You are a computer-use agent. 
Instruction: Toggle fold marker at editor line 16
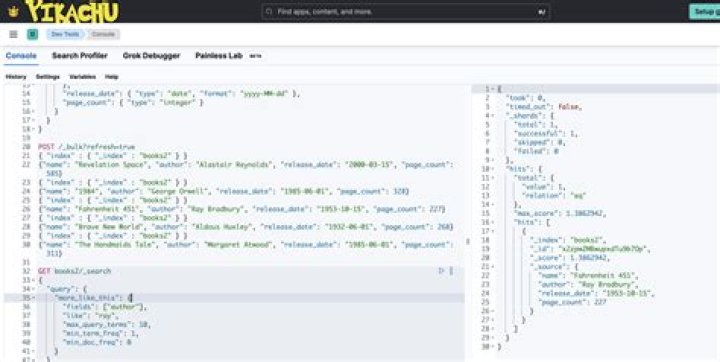[x=33, y=111]
